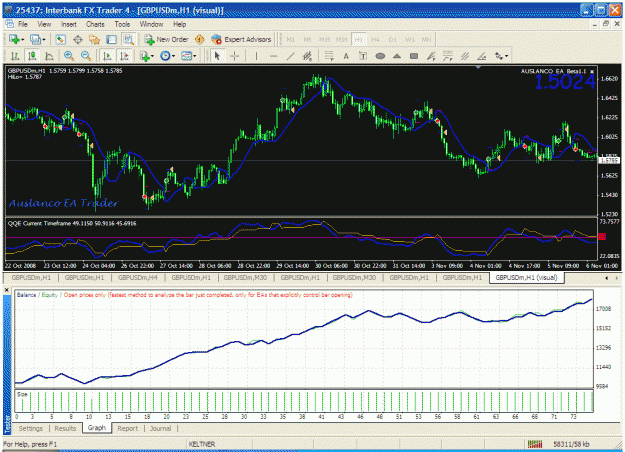Select the GBPUSDm,H1 (visual) chart tab
625x452 pixels.
(527, 277)
